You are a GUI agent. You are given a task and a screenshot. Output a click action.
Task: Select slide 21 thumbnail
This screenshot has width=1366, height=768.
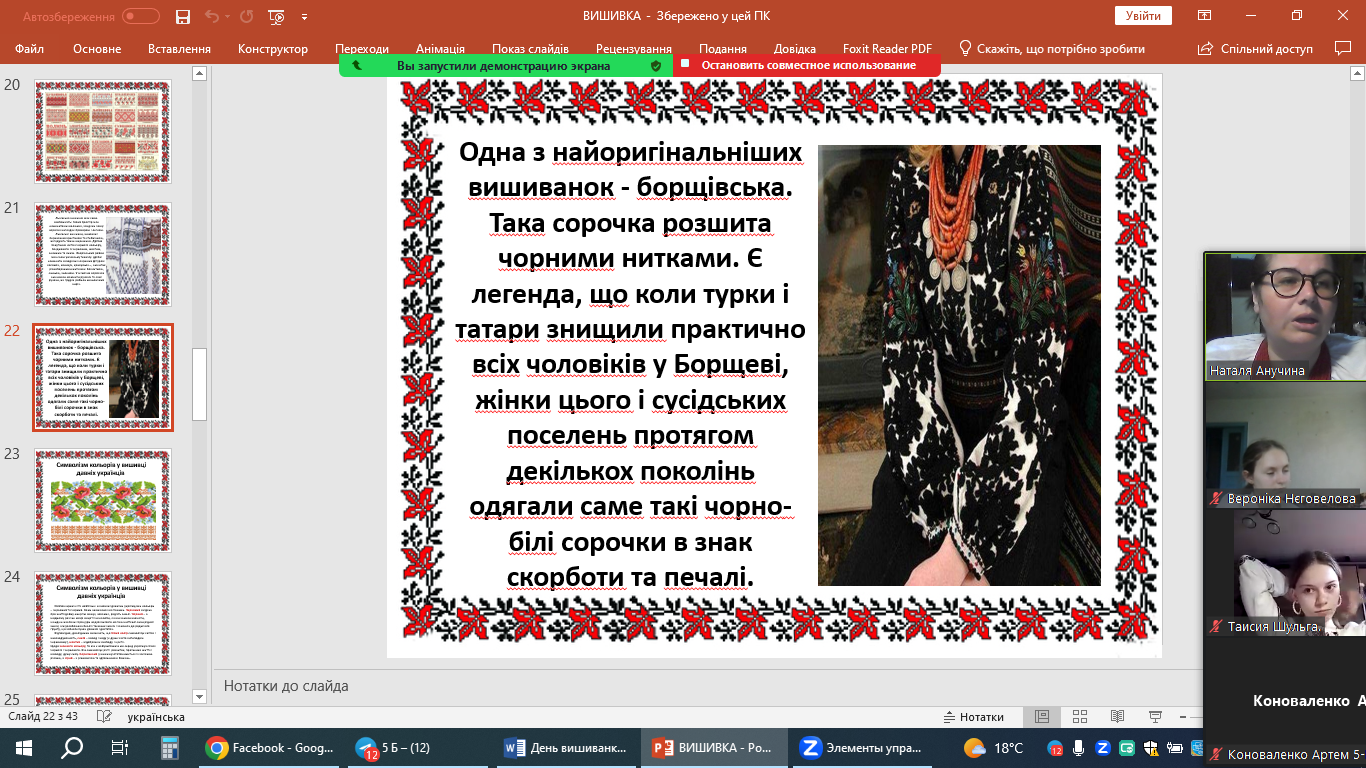point(104,254)
